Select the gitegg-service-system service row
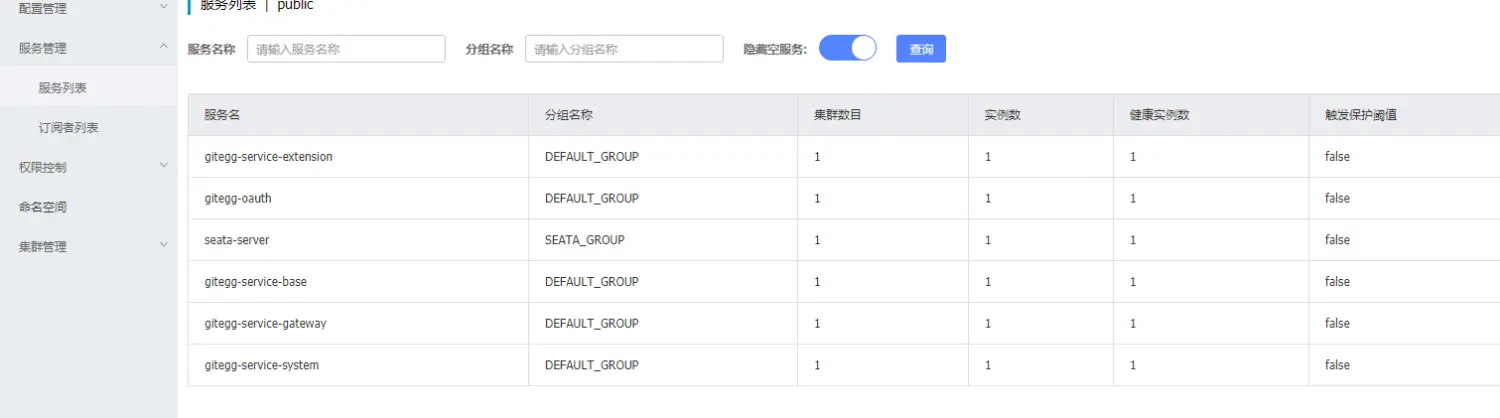1500x418 pixels. coord(261,365)
